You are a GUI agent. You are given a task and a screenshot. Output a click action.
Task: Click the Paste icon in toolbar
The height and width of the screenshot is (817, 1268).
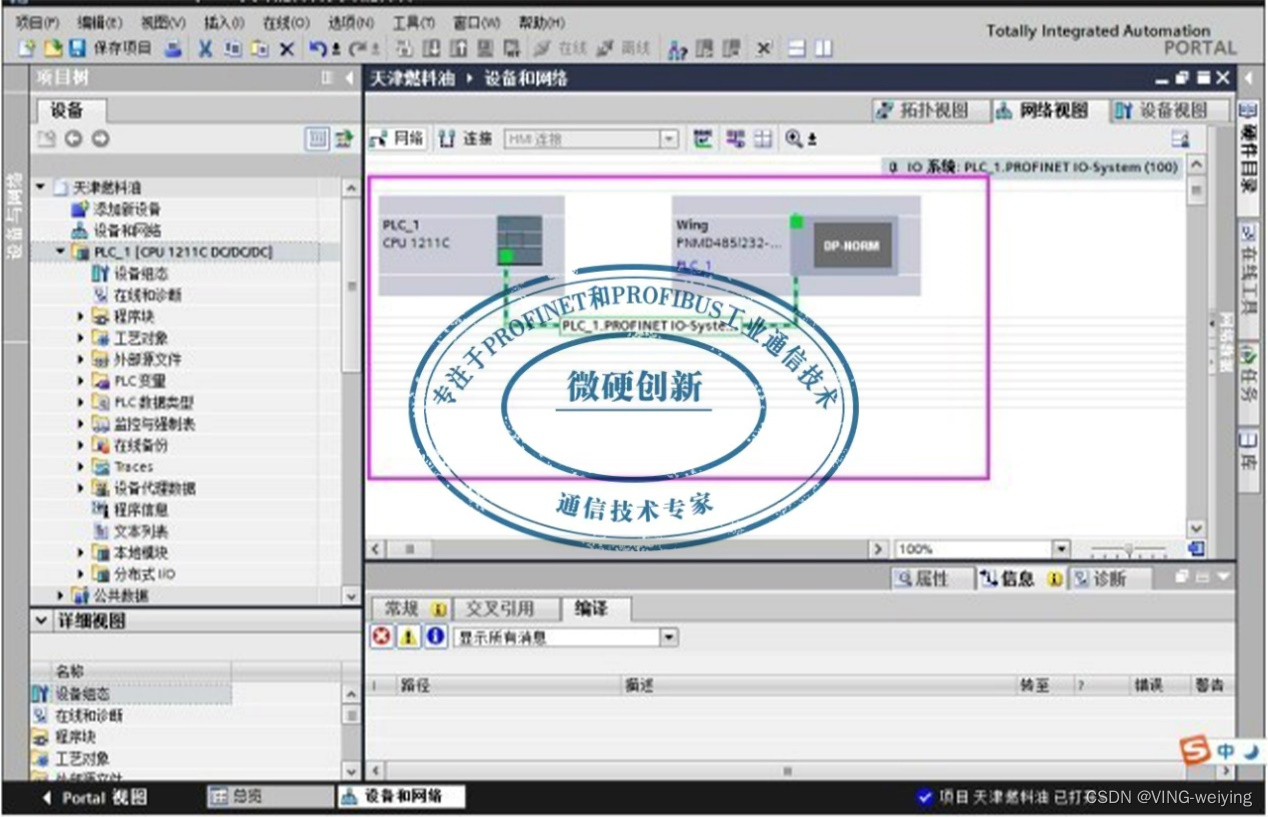pyautogui.click(x=260, y=48)
